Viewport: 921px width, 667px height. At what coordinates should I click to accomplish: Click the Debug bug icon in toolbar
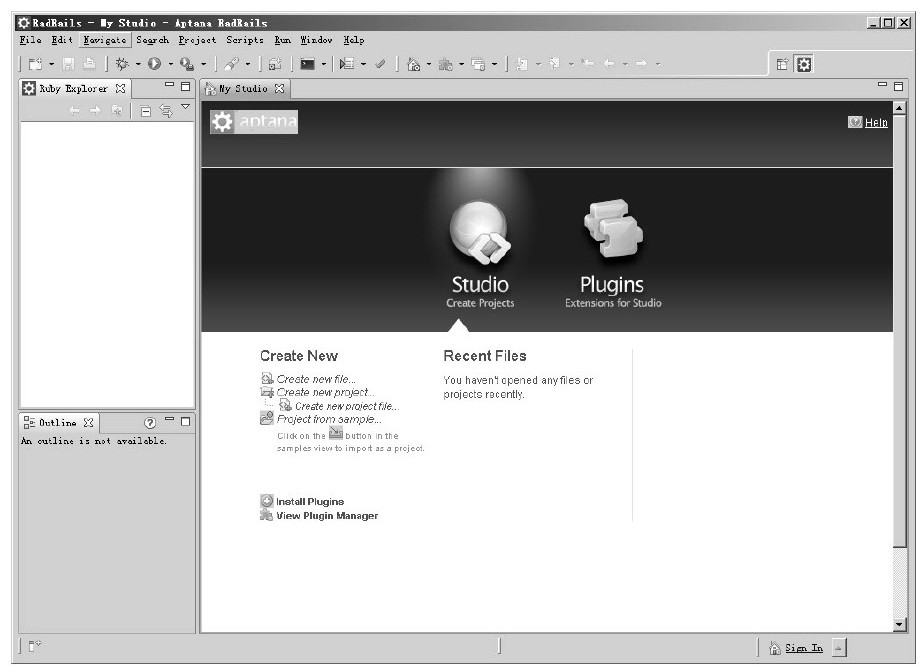122,64
